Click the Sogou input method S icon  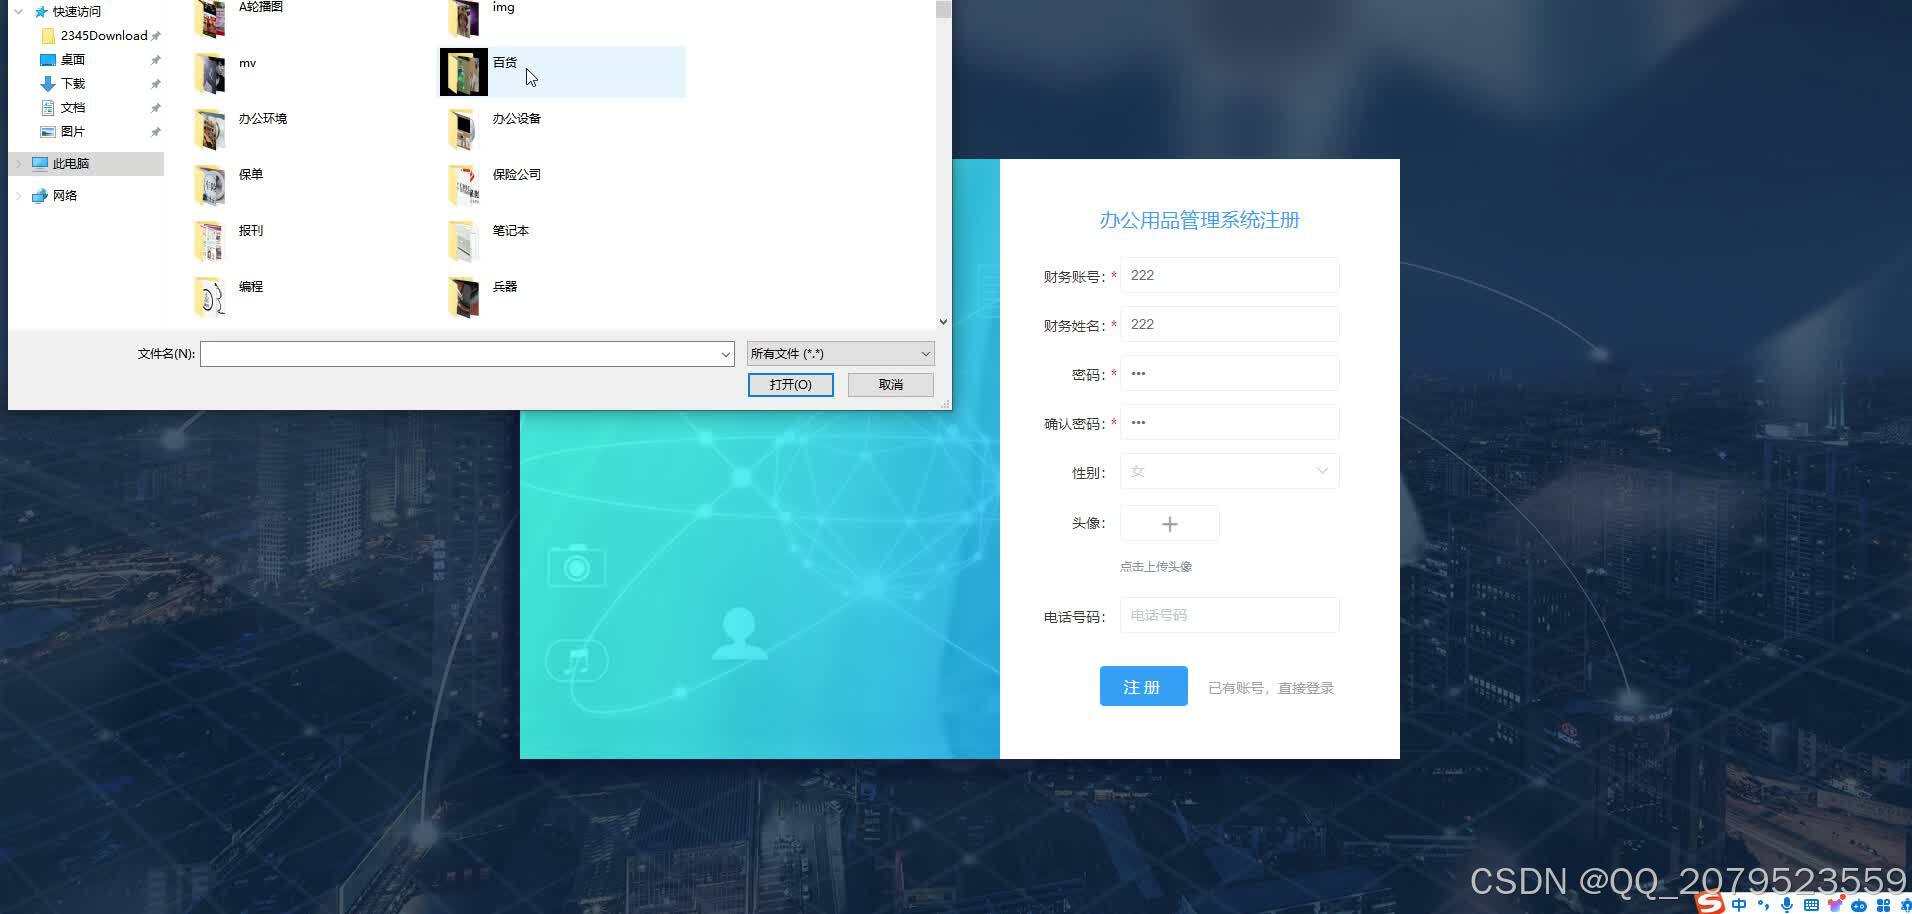pyautogui.click(x=1711, y=904)
